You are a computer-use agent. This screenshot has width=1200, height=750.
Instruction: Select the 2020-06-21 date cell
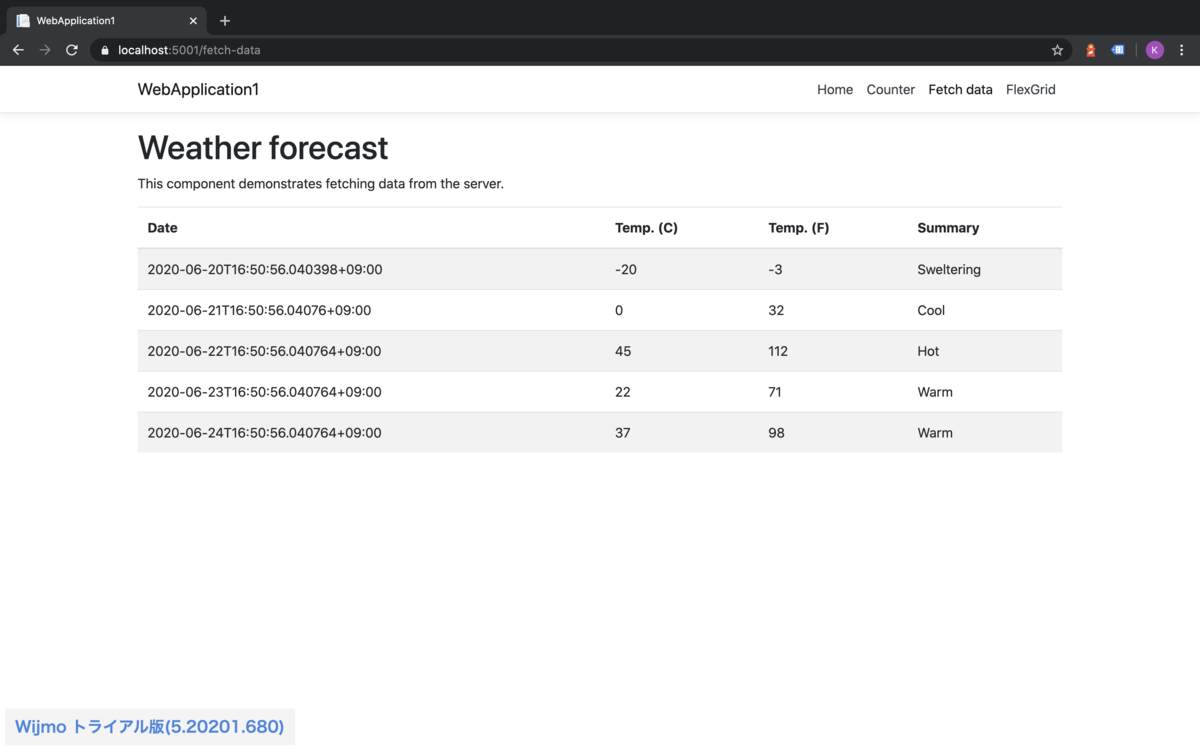pos(371,310)
